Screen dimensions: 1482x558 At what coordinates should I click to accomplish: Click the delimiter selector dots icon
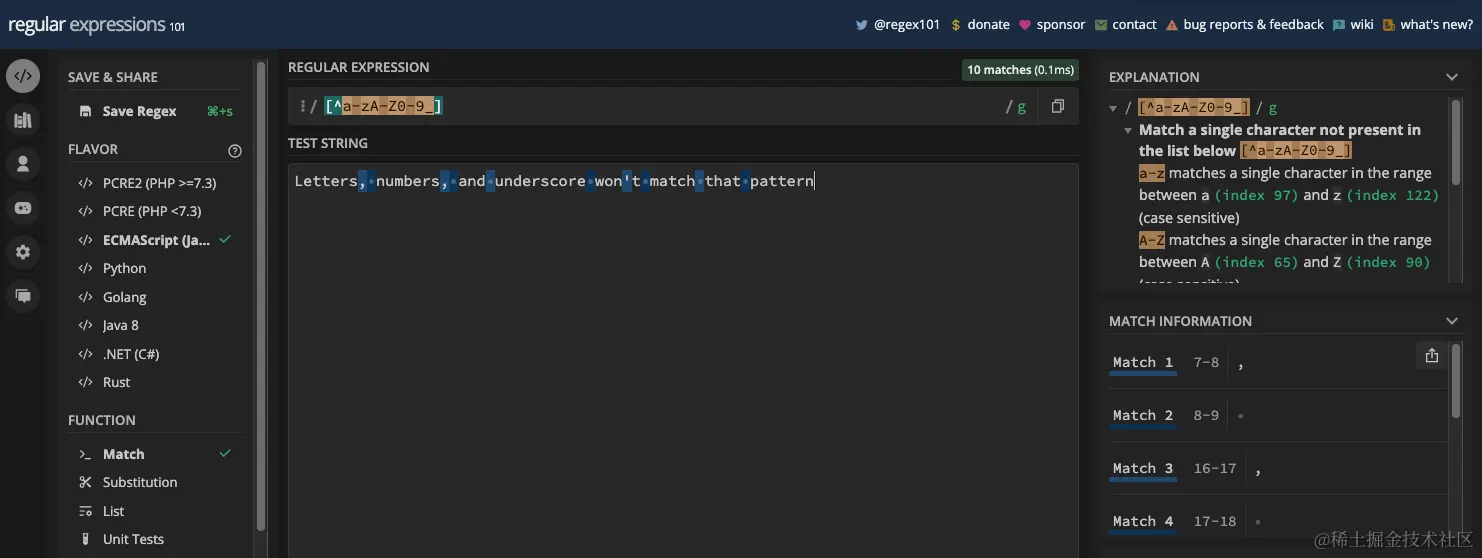[x=302, y=106]
